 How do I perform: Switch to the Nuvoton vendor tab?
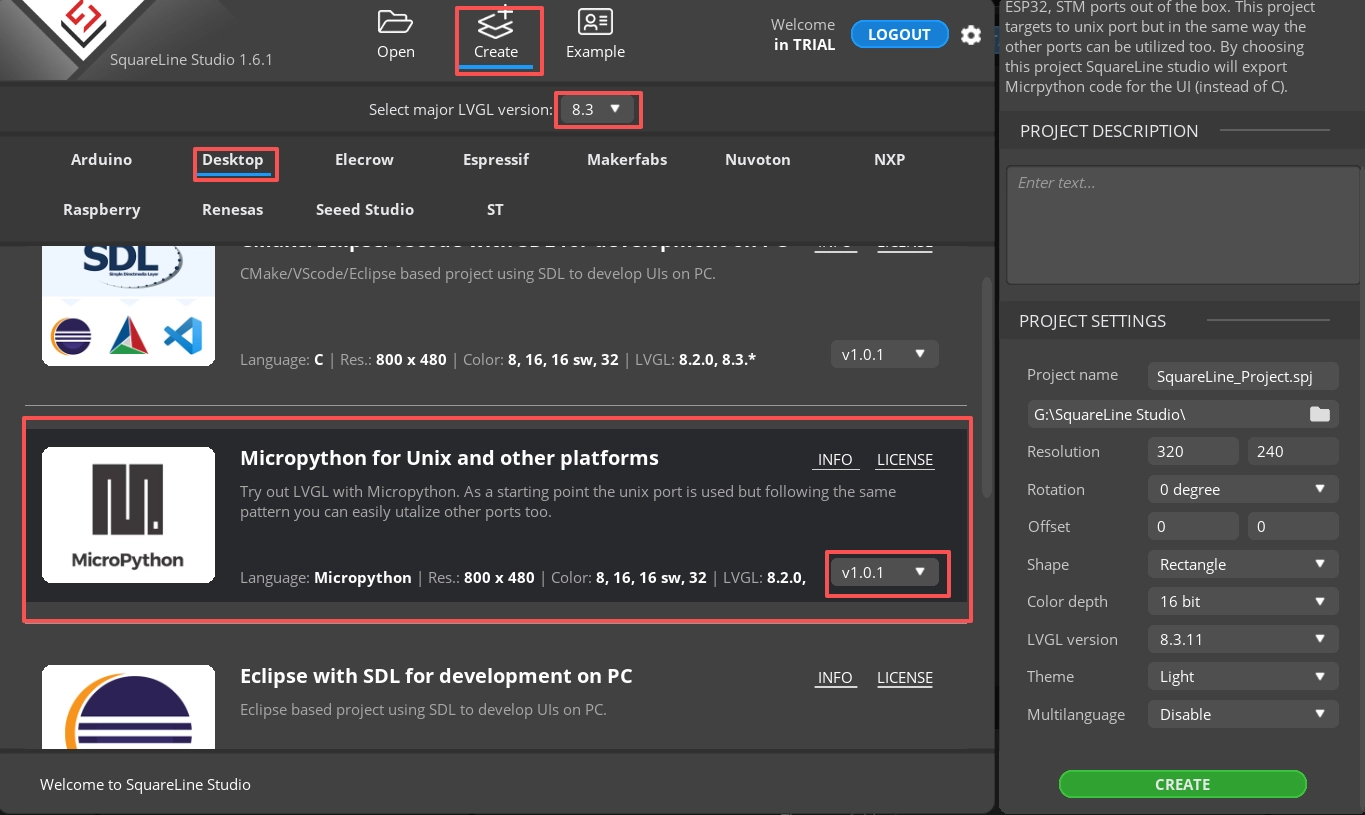tap(758, 160)
